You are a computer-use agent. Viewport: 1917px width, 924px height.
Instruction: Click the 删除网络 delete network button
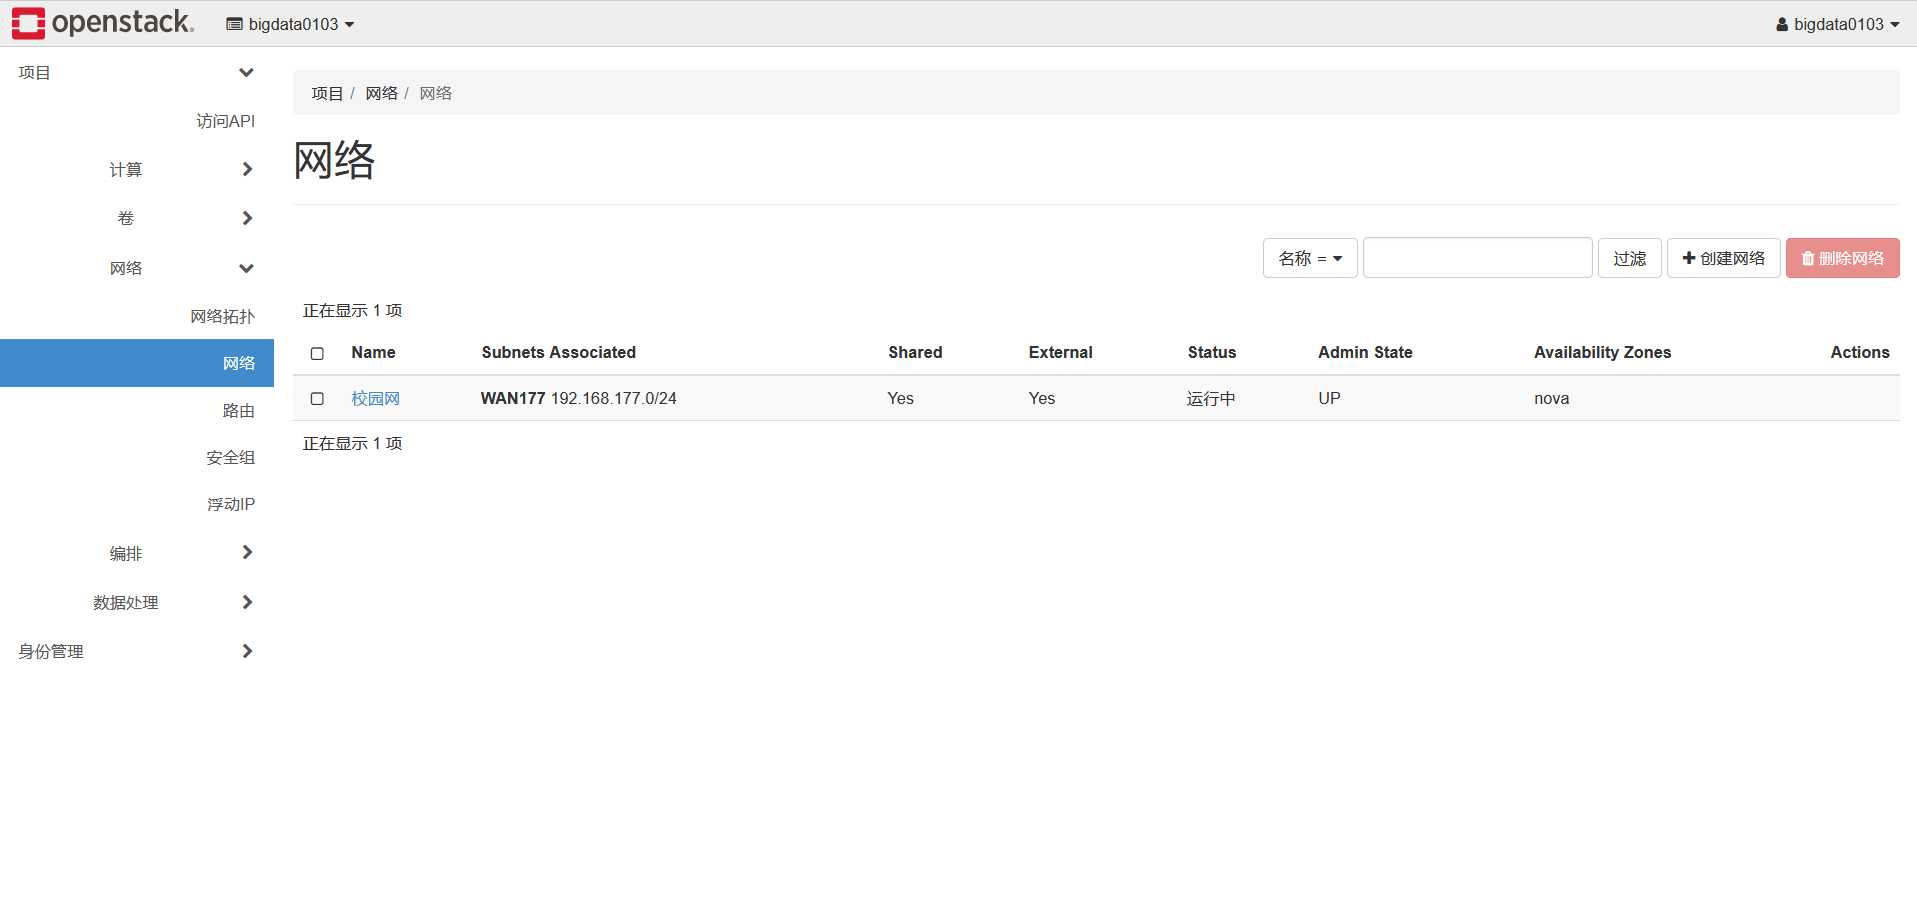(1842, 258)
